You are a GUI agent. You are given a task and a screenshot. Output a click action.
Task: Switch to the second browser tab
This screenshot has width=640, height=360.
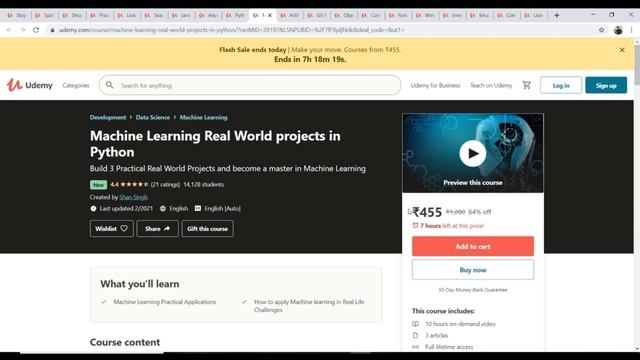tap(44, 15)
